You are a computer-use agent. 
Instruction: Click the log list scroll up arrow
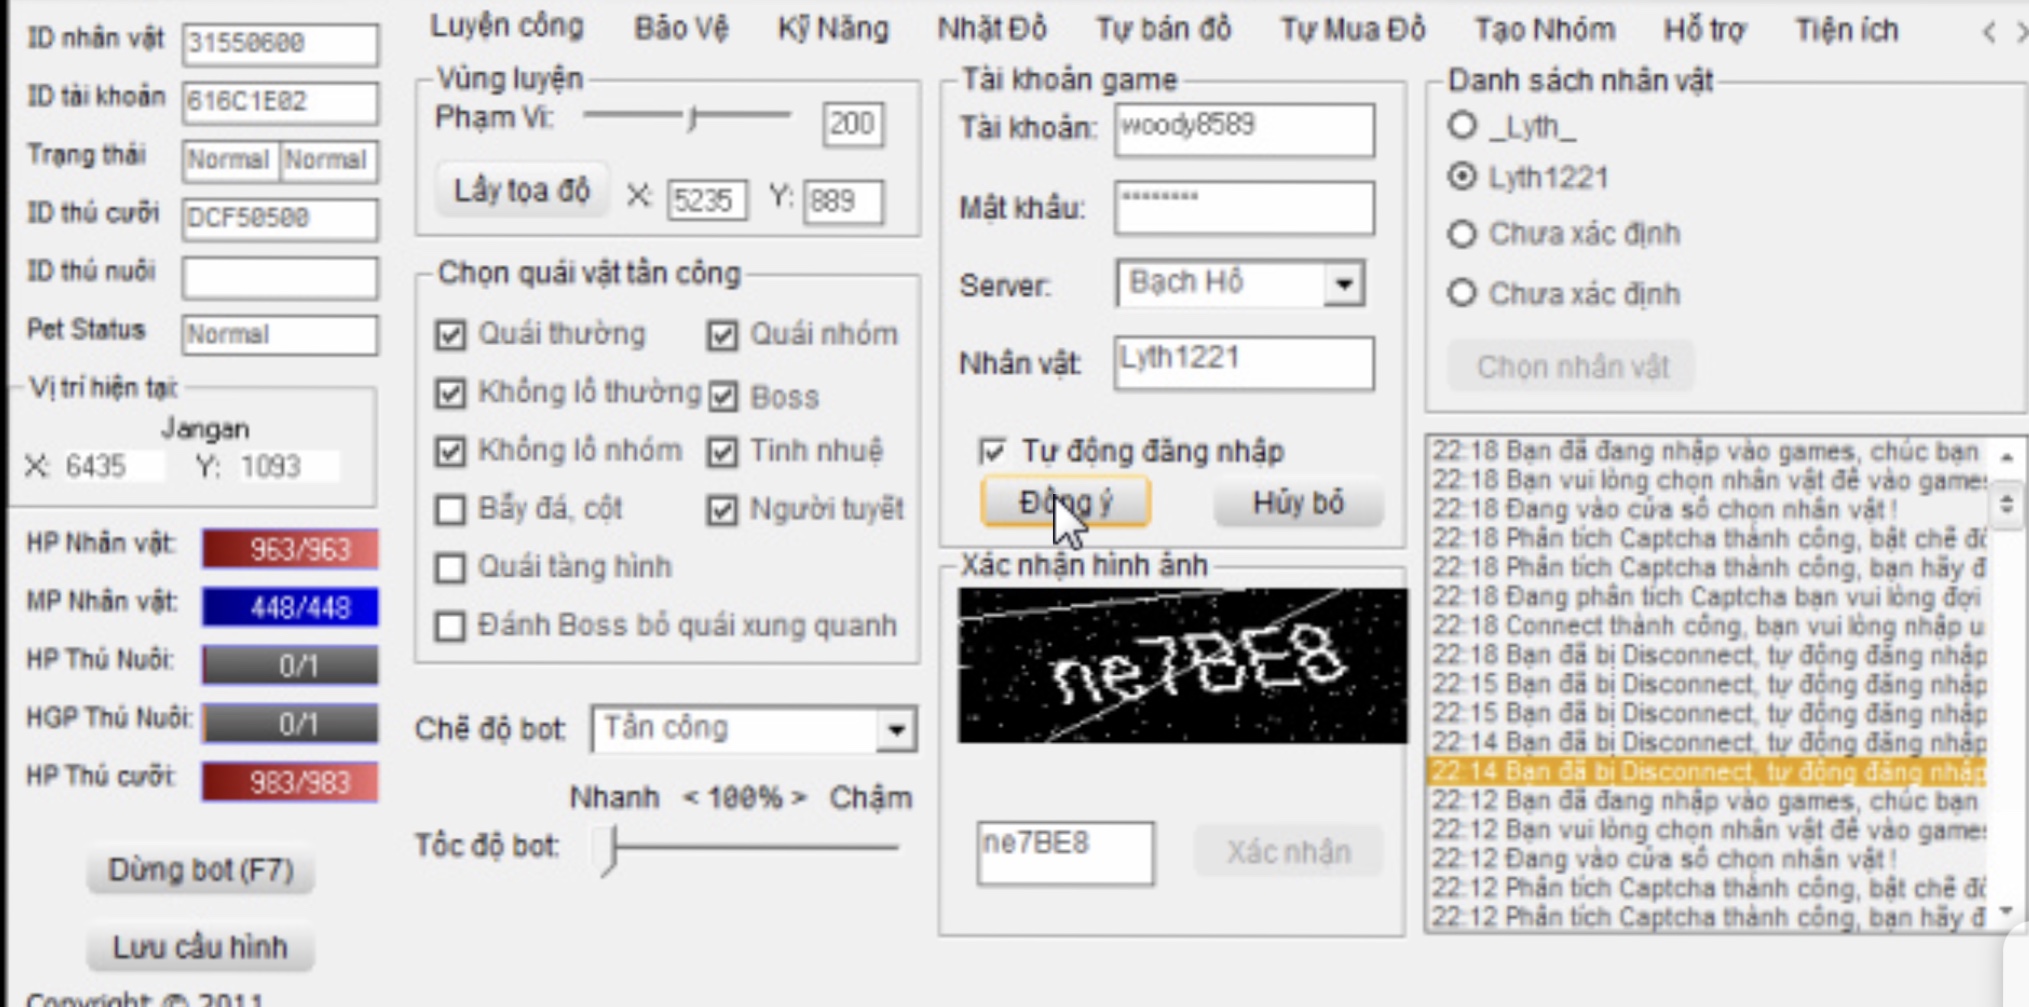coord(2007,457)
